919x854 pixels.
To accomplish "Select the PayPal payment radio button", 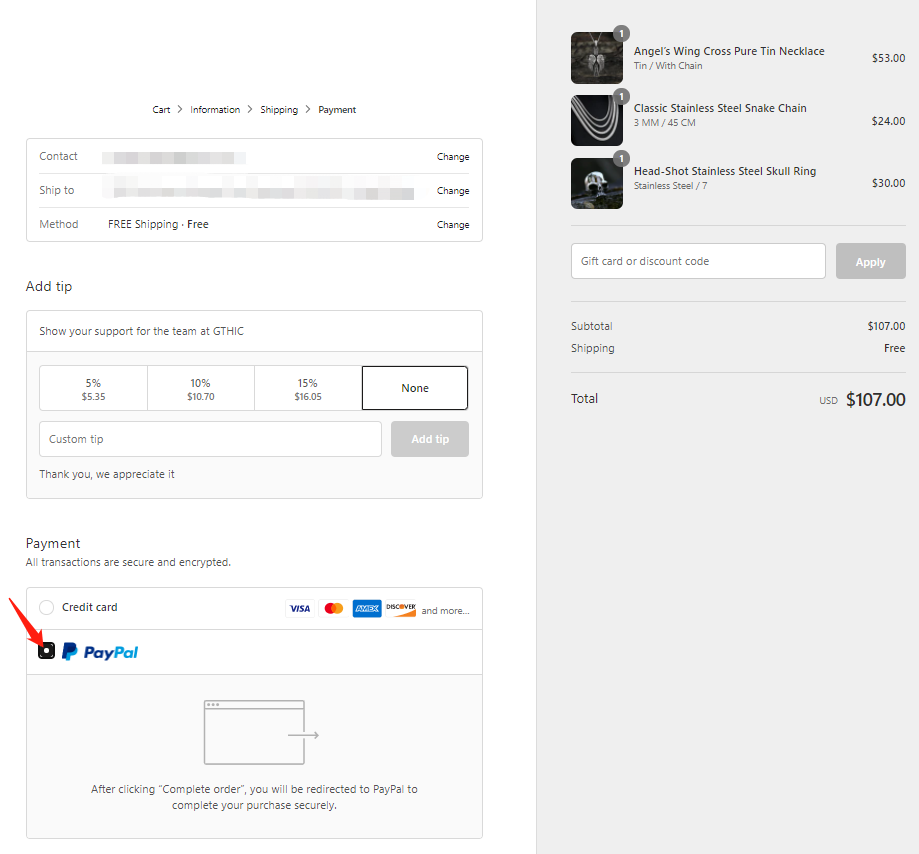I will pos(46,651).
